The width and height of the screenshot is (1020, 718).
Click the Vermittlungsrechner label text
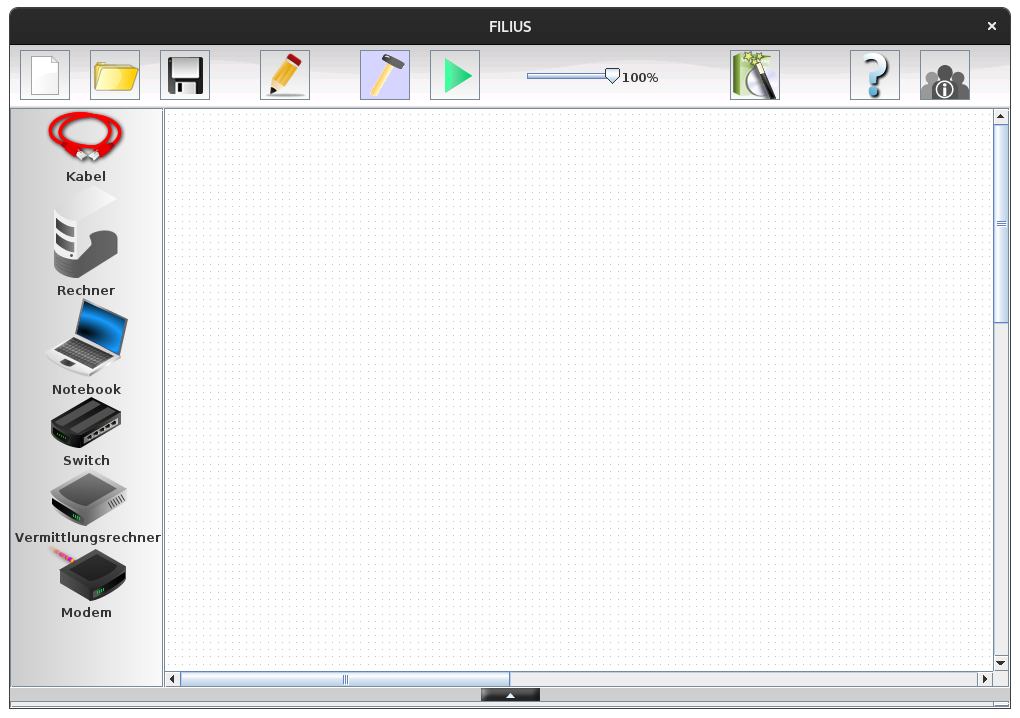tap(88, 538)
